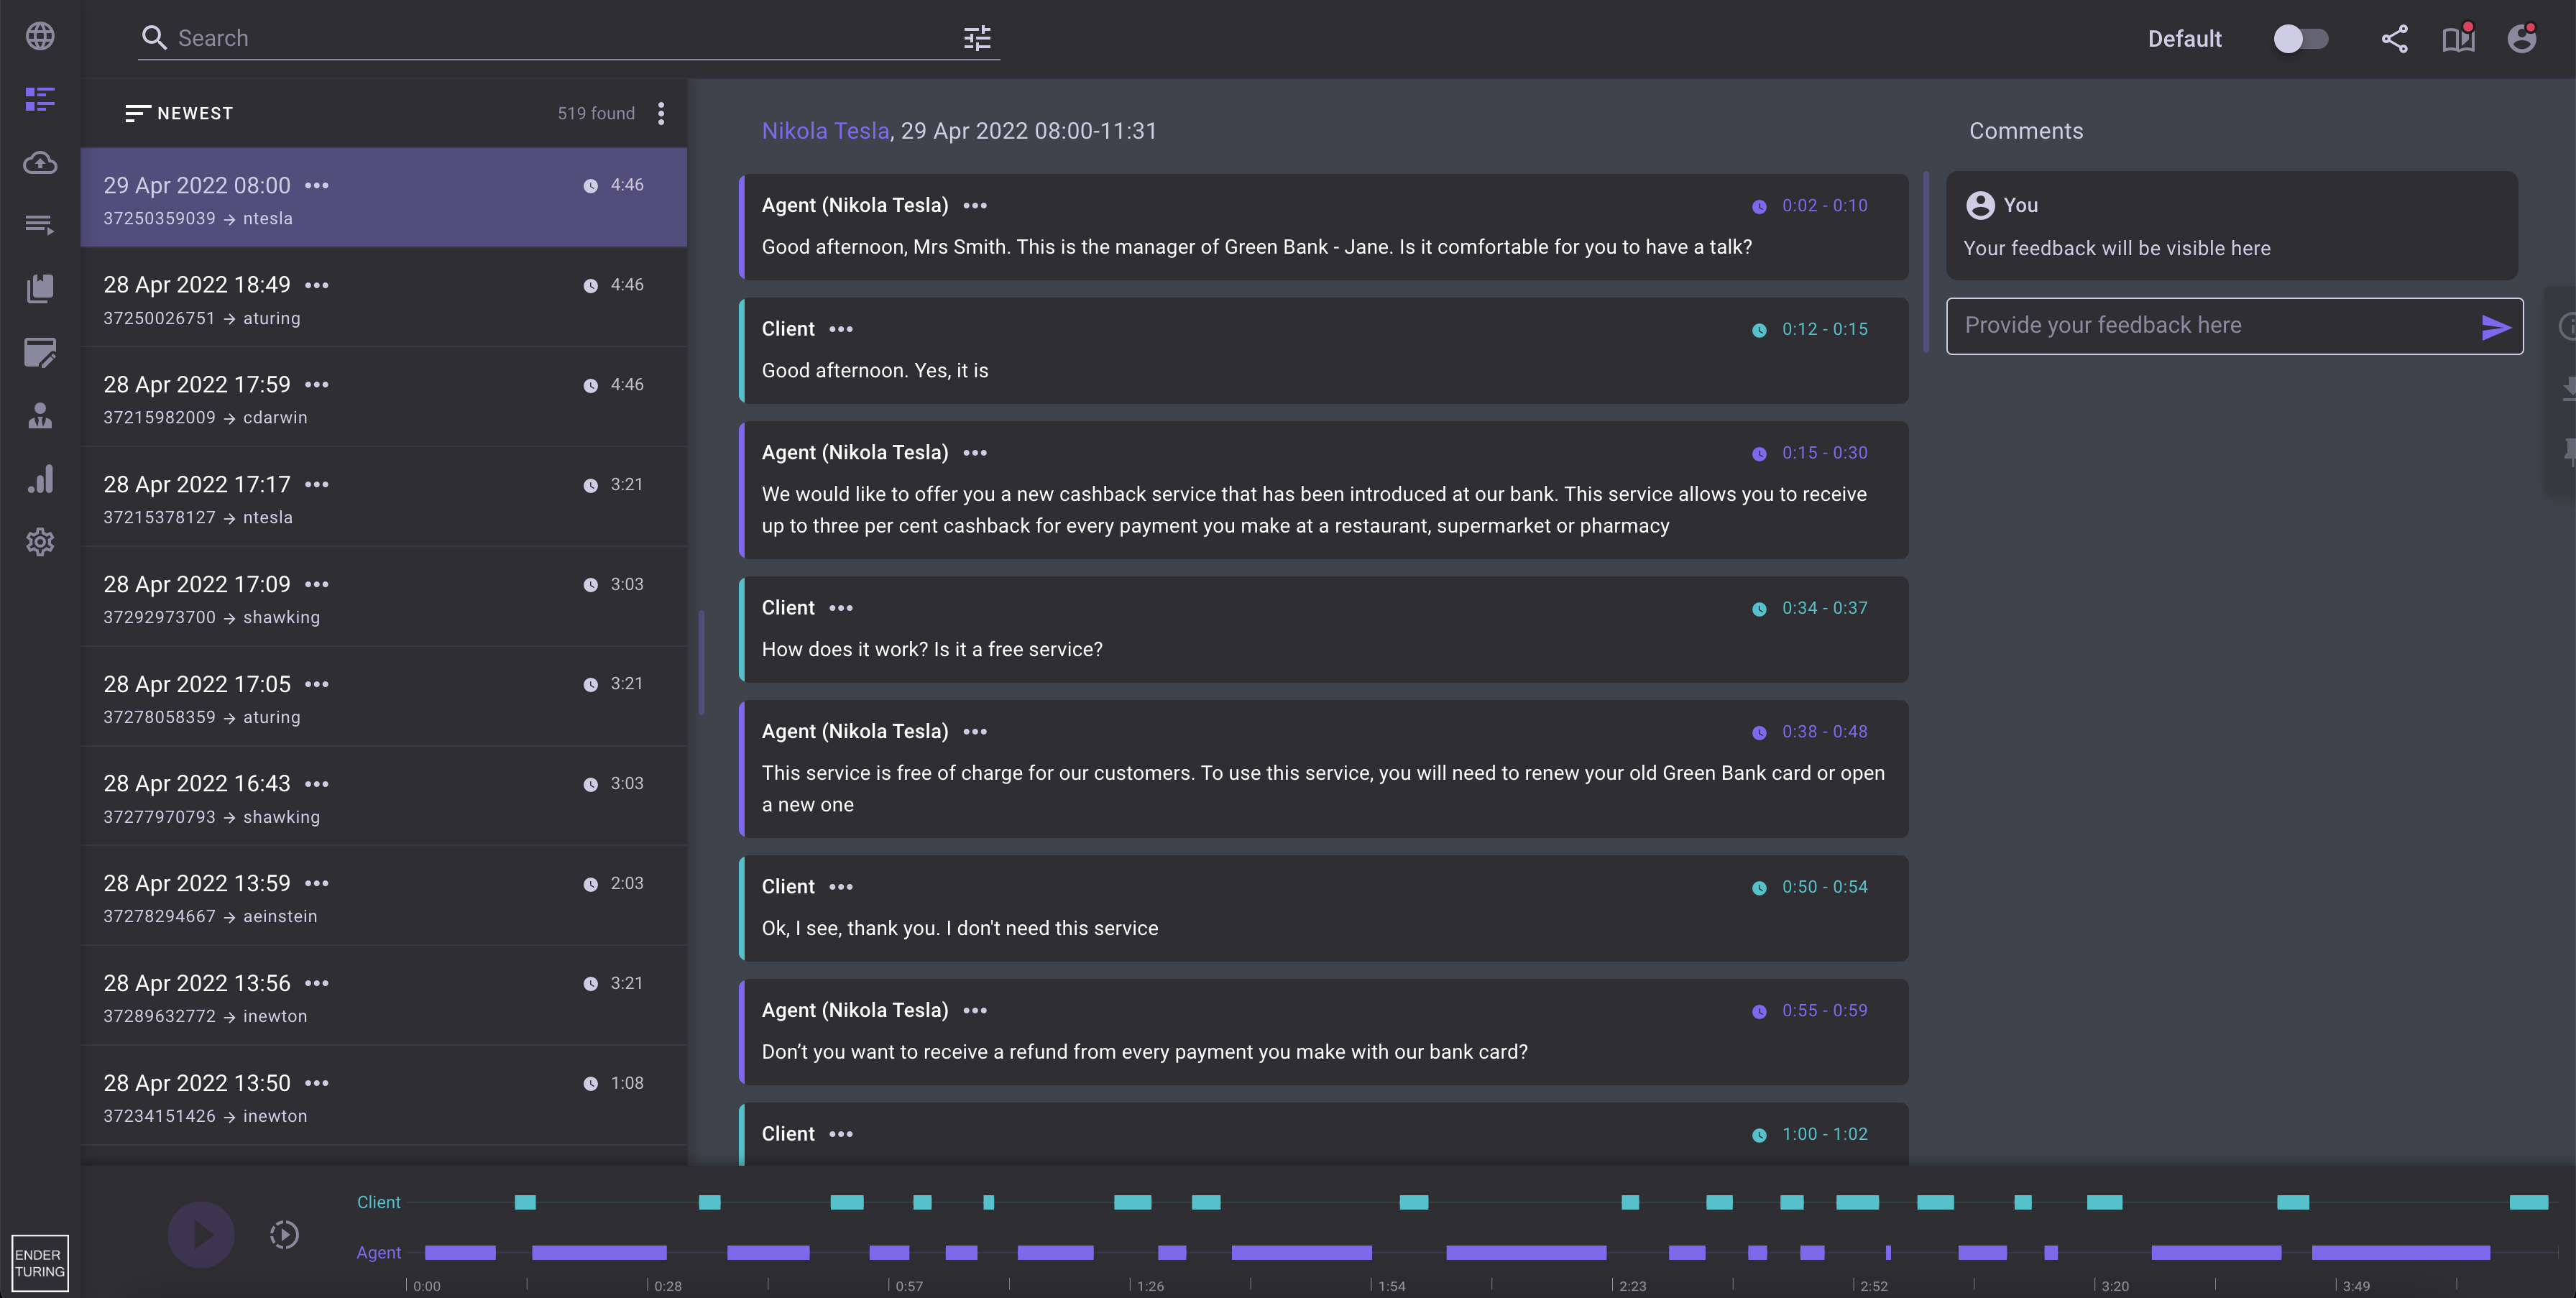The width and height of the screenshot is (2576, 1298).
Task: Click the share icon in top bar
Action: (x=2394, y=38)
